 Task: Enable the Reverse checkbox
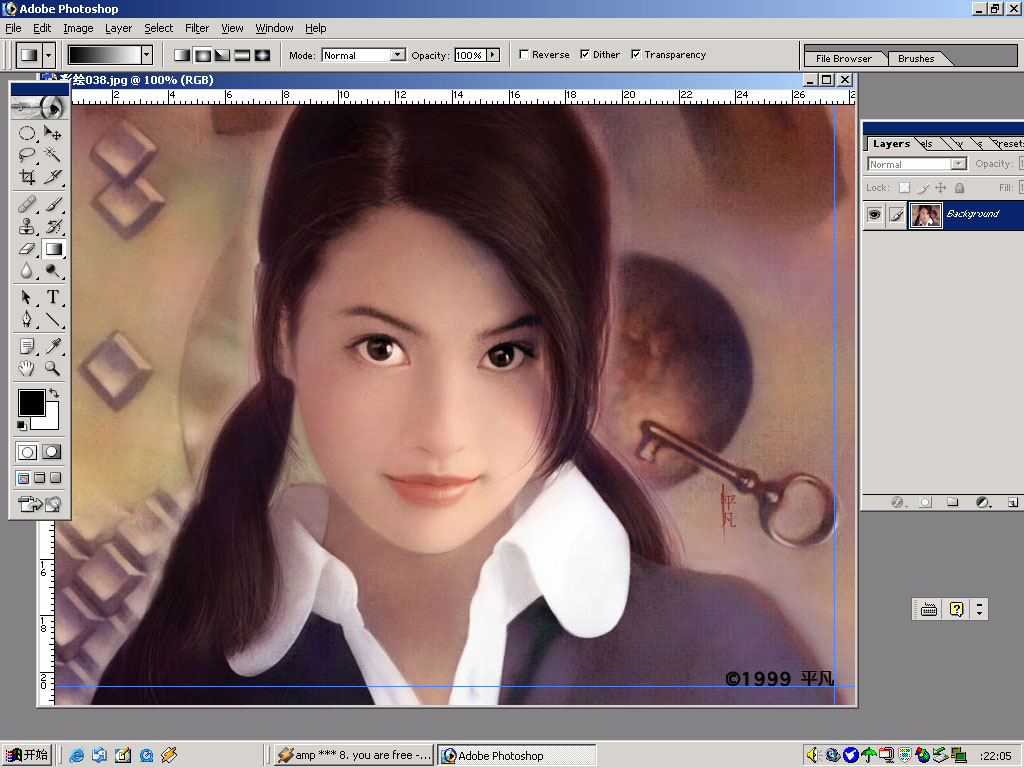tap(524, 55)
